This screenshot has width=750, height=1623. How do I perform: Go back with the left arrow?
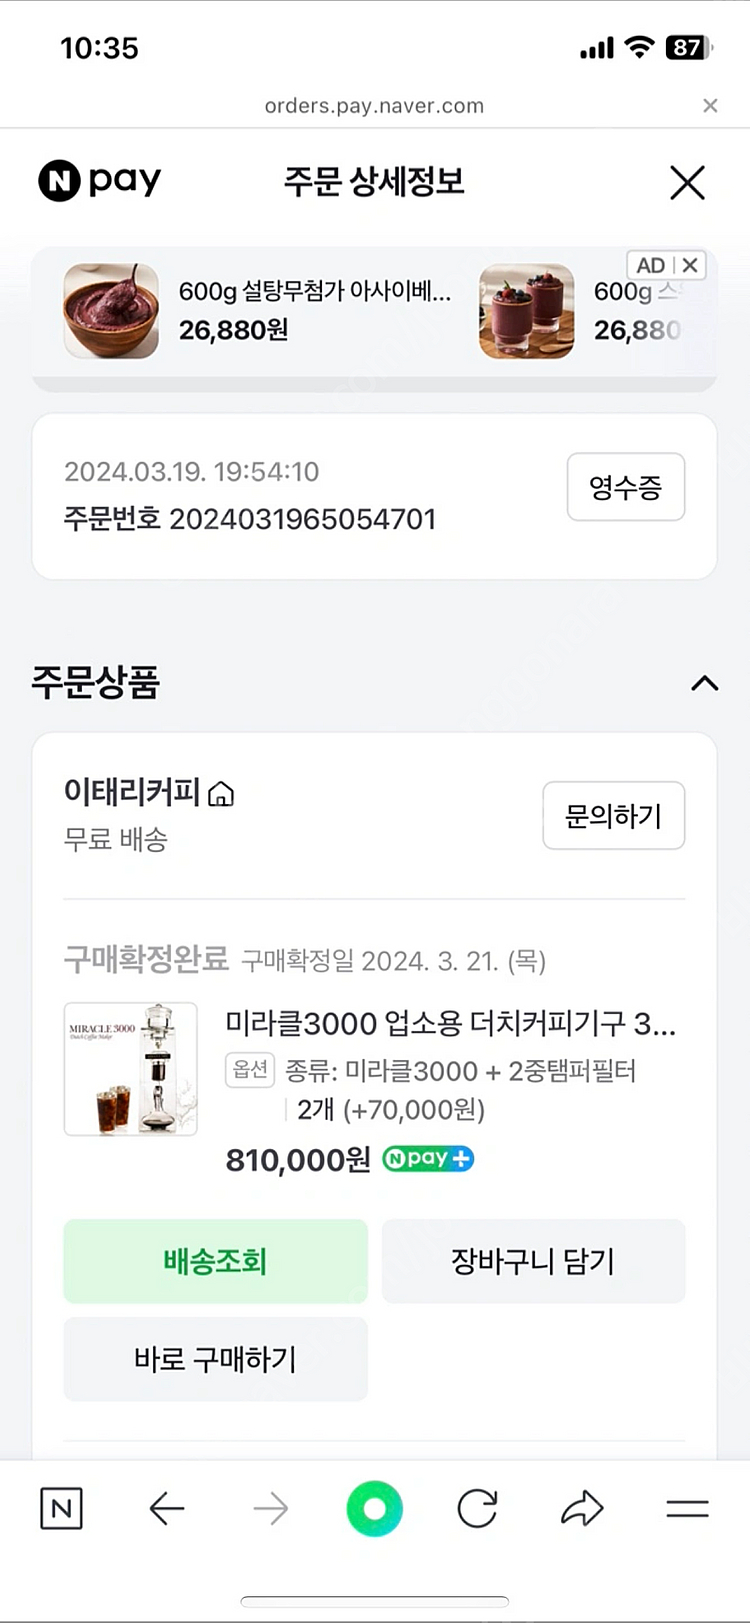click(166, 1508)
